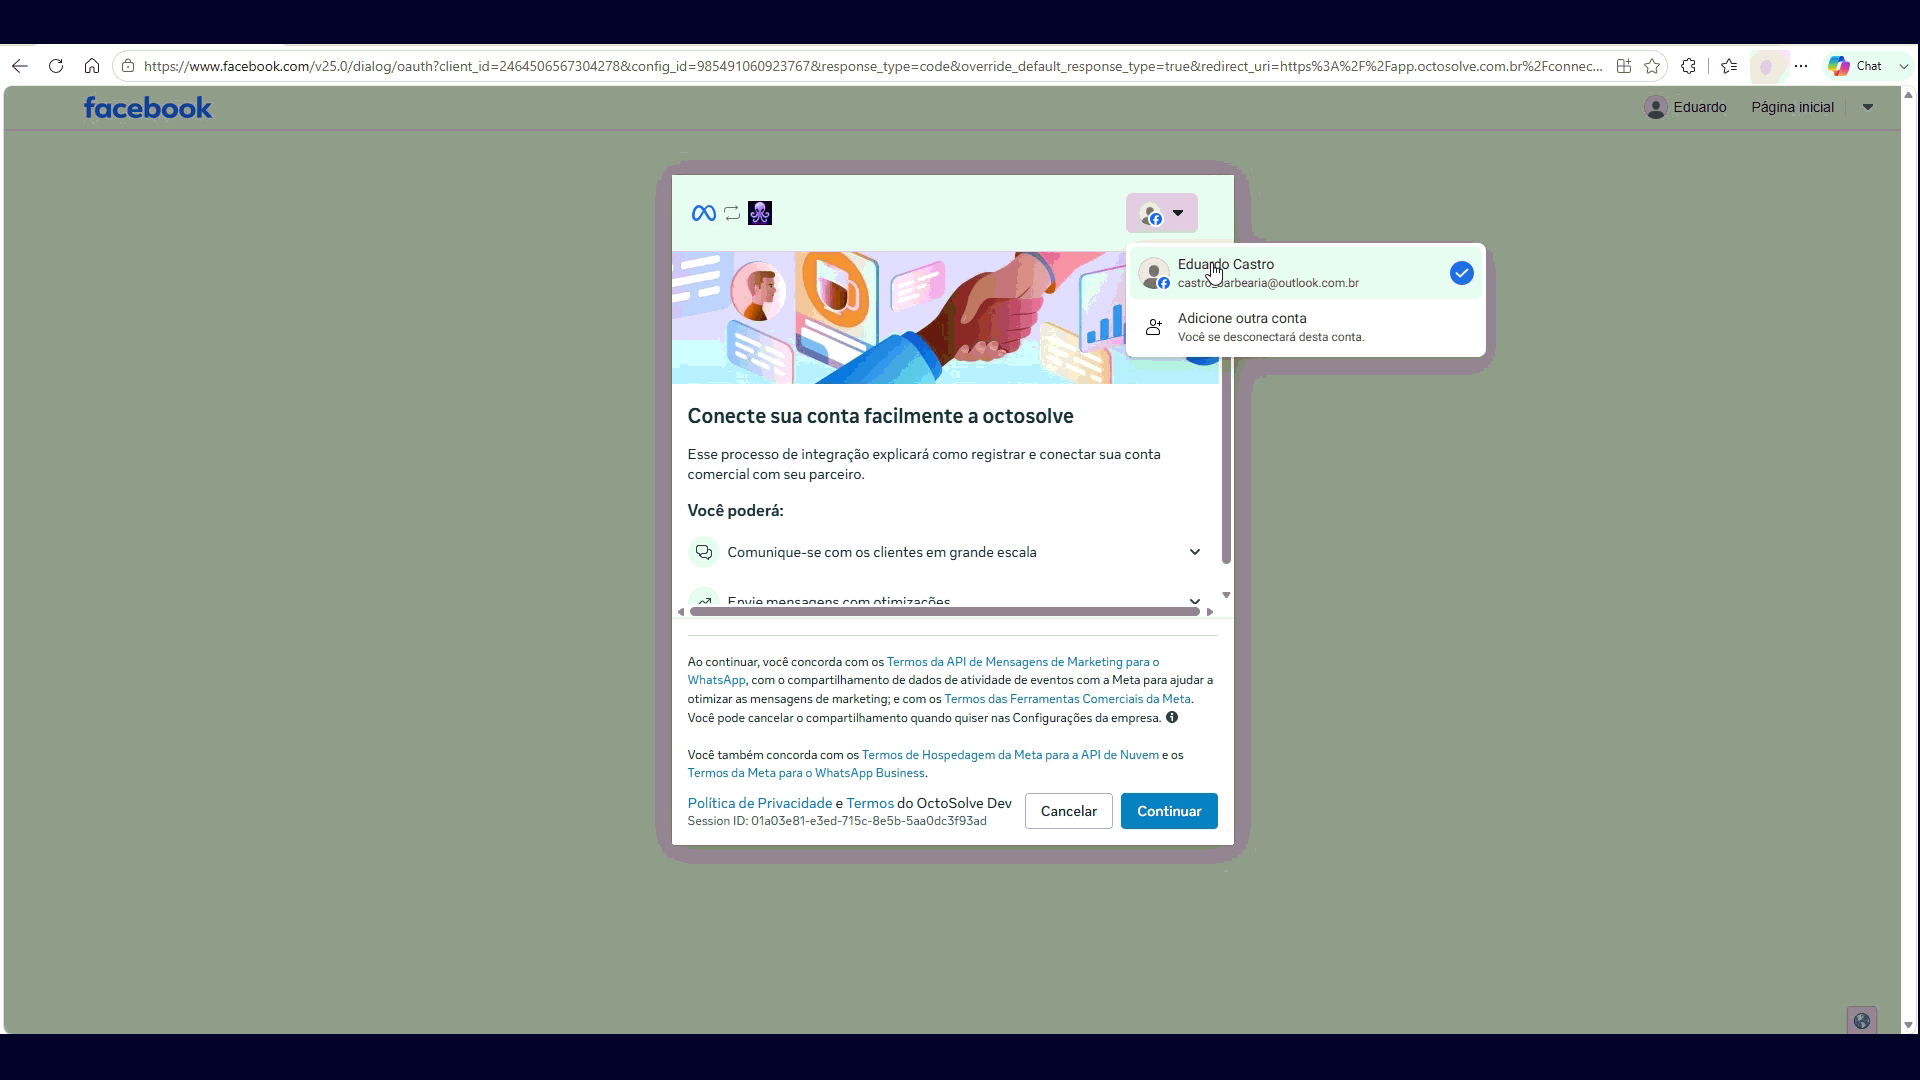Go to Página inicial
The height and width of the screenshot is (1080, 1920).
(1792, 107)
